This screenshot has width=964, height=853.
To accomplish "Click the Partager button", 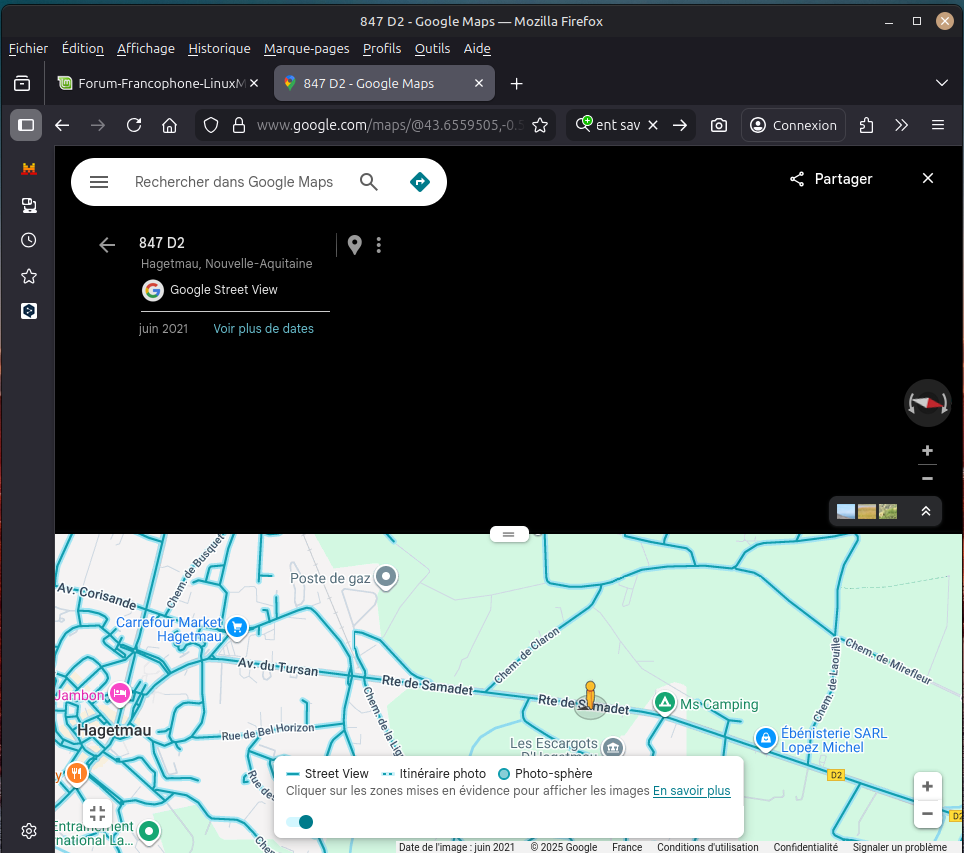I will 831,179.
